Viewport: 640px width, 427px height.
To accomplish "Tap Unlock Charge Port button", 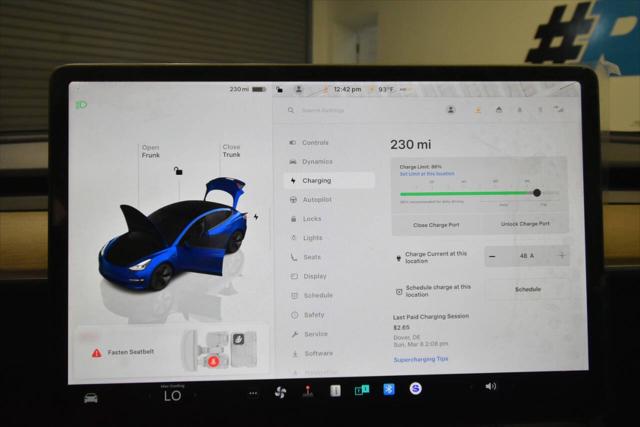I will [x=525, y=224].
